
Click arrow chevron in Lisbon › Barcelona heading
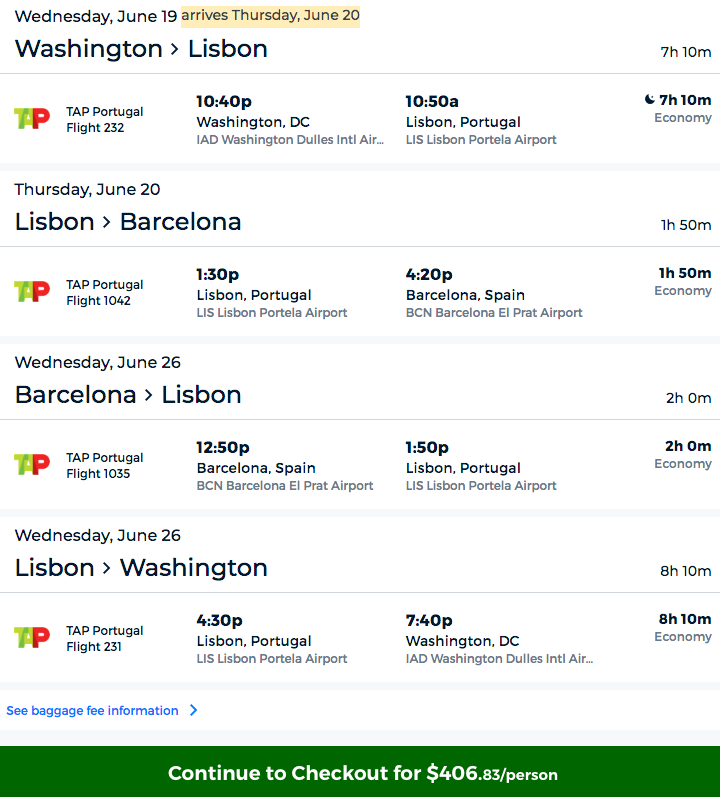[x=107, y=222]
